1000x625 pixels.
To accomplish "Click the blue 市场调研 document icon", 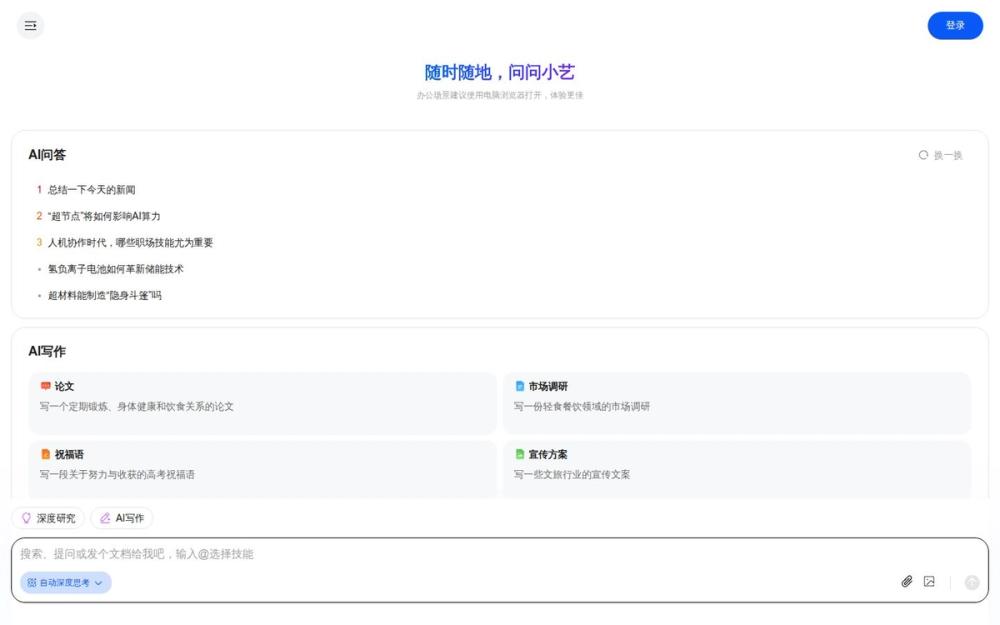I will pyautogui.click(x=520, y=386).
